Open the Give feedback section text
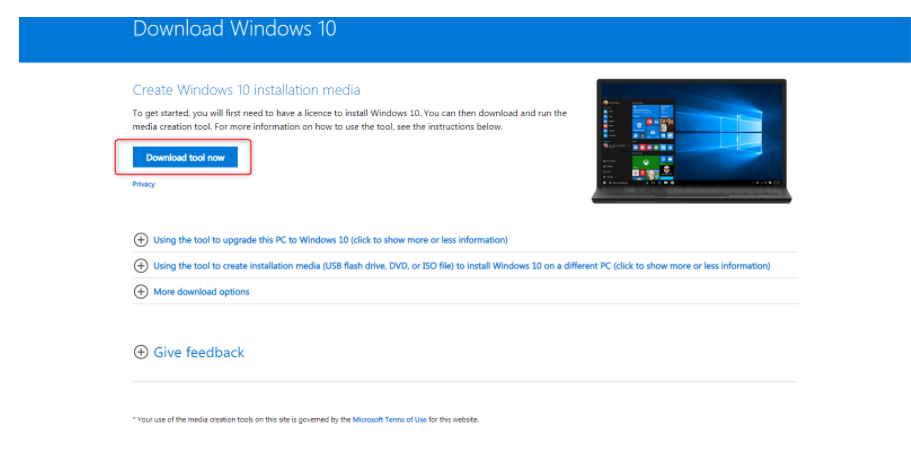The height and width of the screenshot is (449, 911). (x=198, y=352)
